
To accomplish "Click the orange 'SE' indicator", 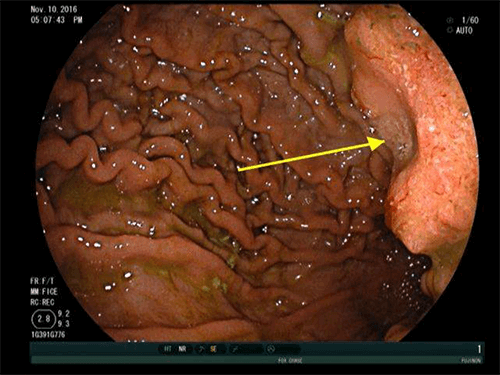I will (213, 349).
